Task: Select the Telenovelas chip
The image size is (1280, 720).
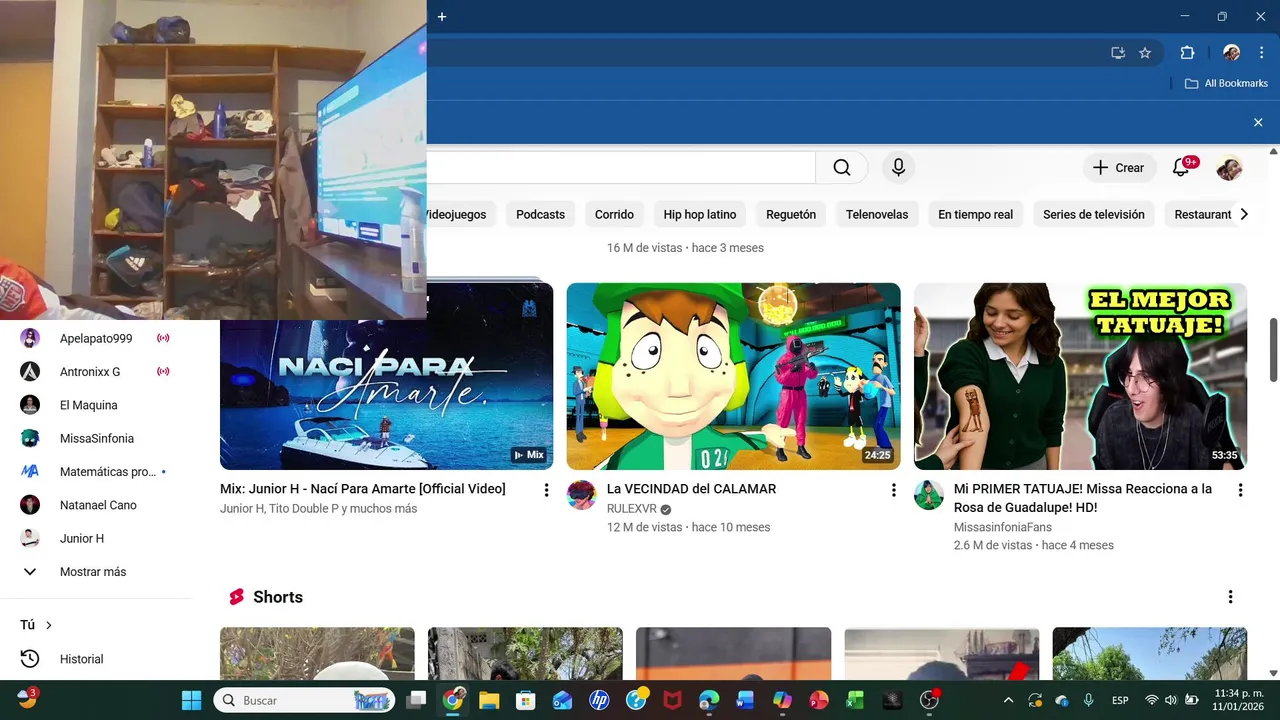Action: (x=877, y=214)
